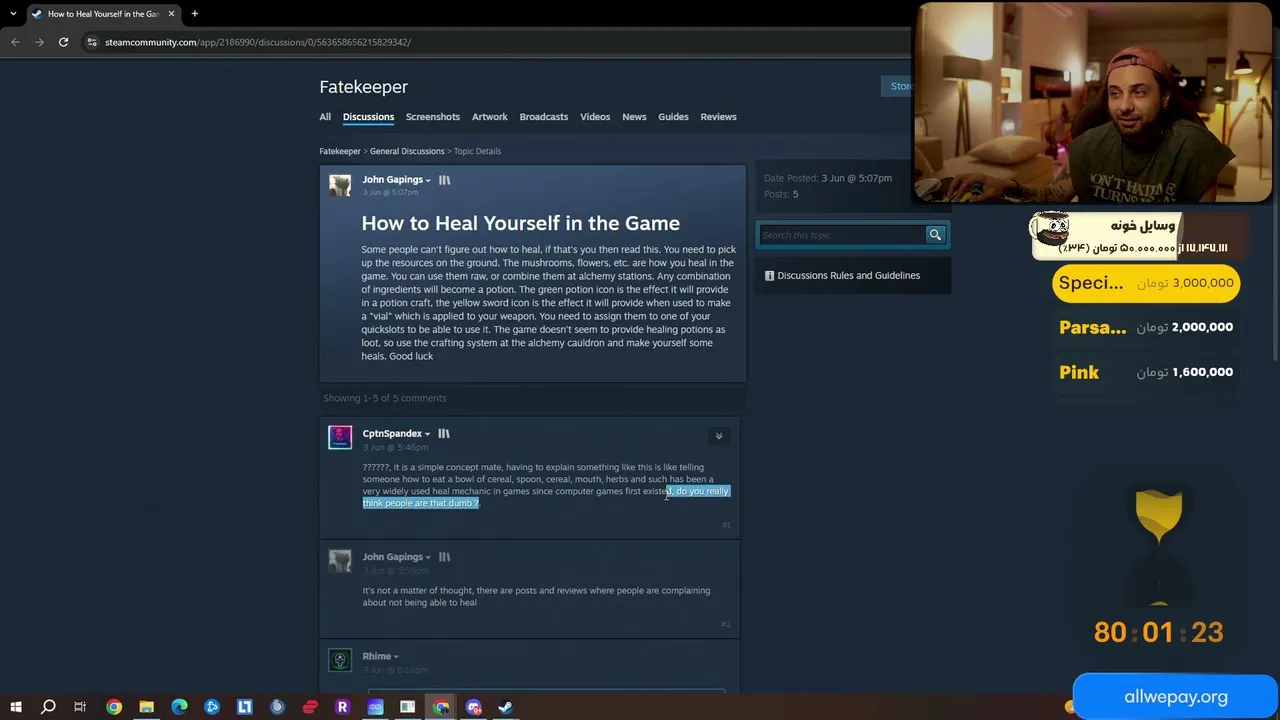Open Windows taskbar search
1280x720 pixels.
pos(48,707)
